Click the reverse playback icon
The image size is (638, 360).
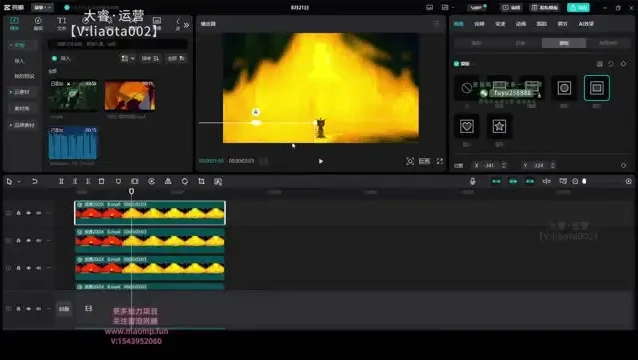click(151, 181)
